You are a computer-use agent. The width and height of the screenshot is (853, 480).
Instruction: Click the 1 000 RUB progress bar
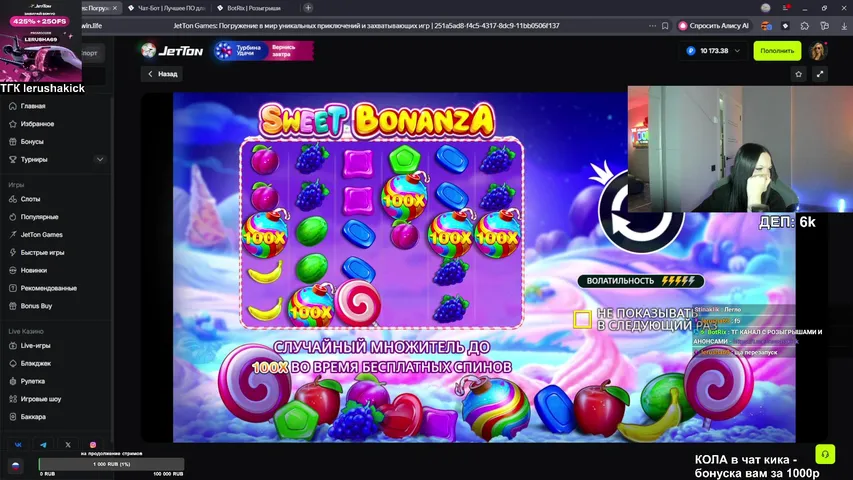[x=111, y=464]
